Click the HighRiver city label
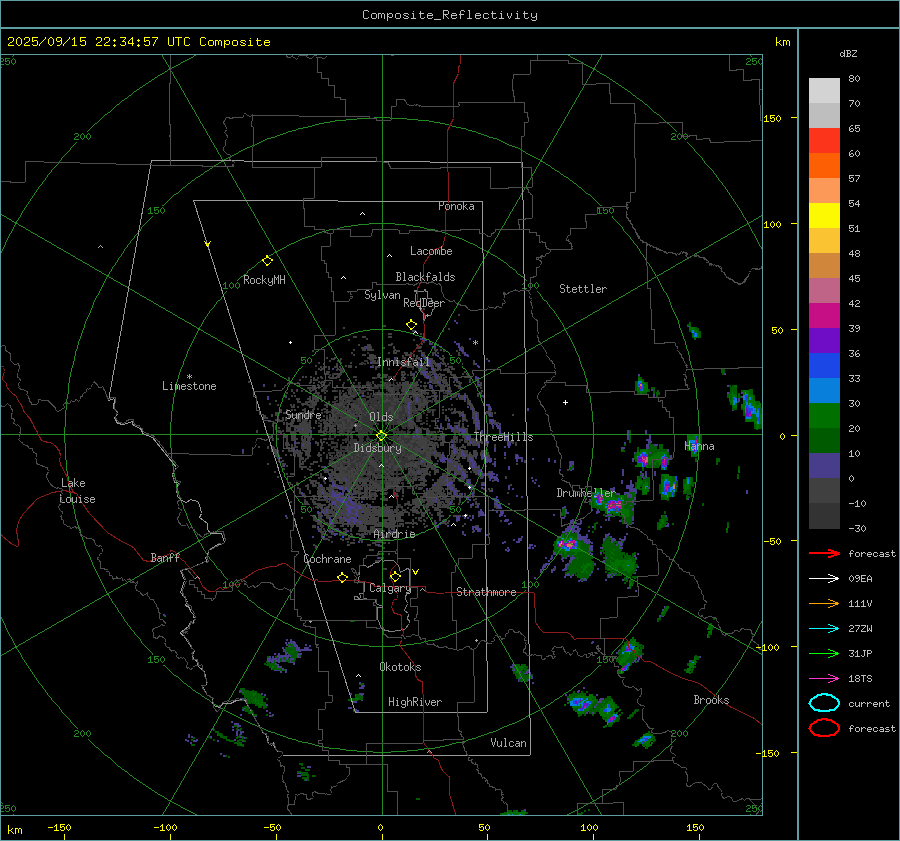This screenshot has height=841, width=900. (x=415, y=702)
